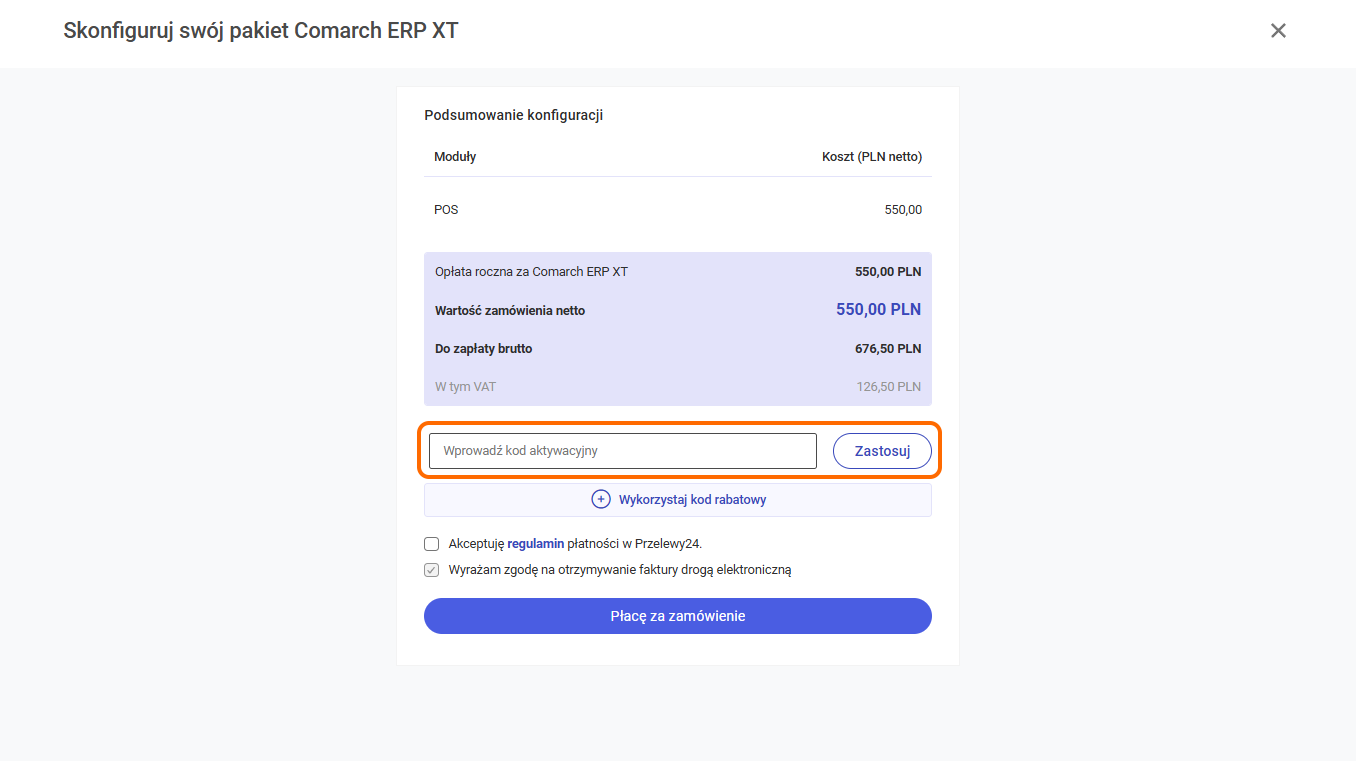This screenshot has width=1356, height=761.
Task: Click the Podsumowanie konfiguracji heading
Action: click(x=513, y=115)
